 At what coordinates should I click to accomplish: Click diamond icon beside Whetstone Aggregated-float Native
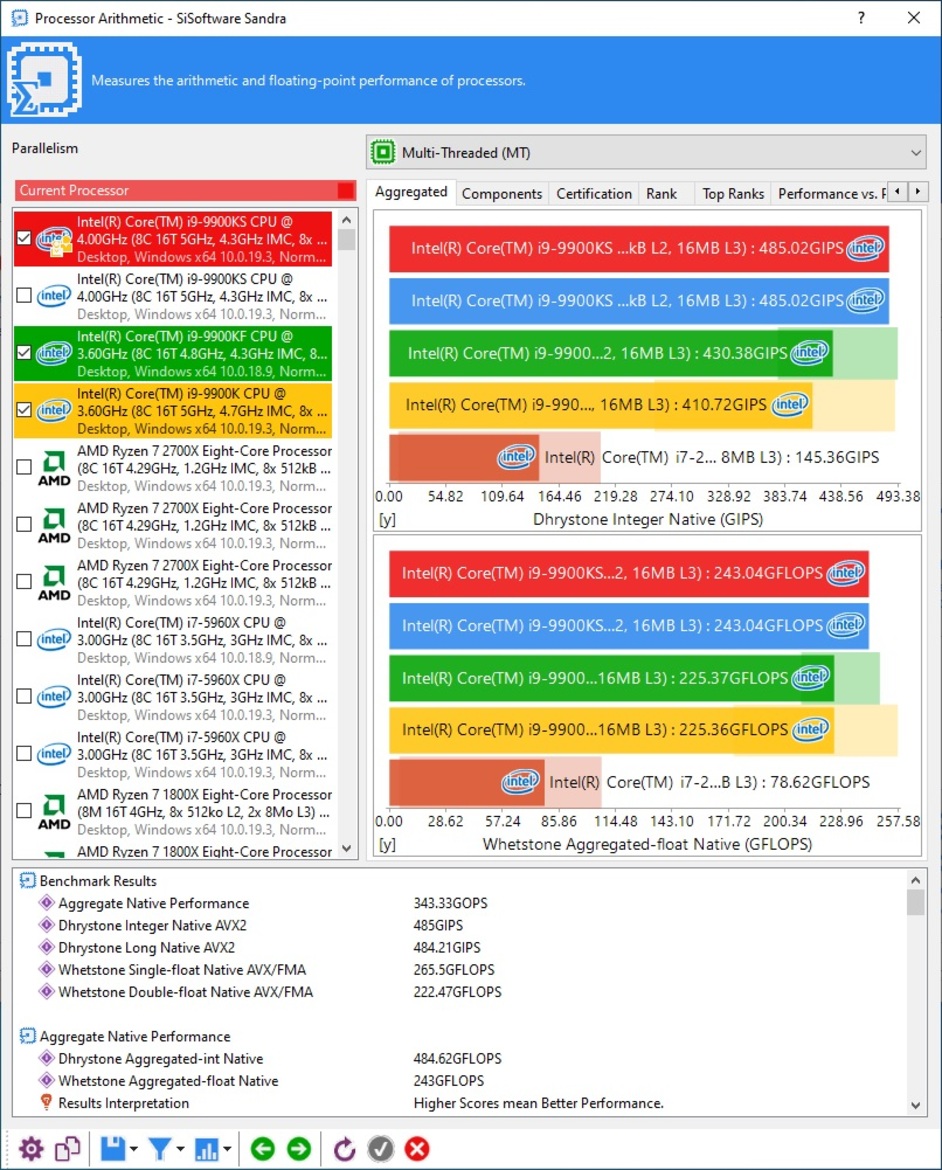click(x=46, y=1080)
